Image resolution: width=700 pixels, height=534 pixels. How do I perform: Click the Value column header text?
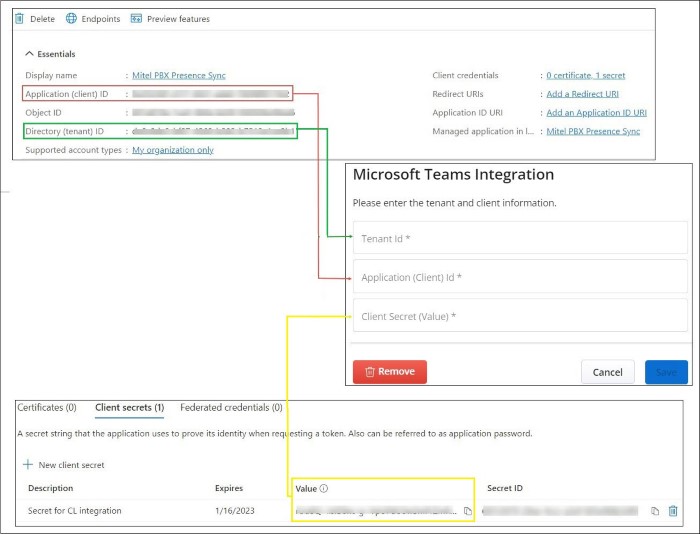tap(306, 488)
